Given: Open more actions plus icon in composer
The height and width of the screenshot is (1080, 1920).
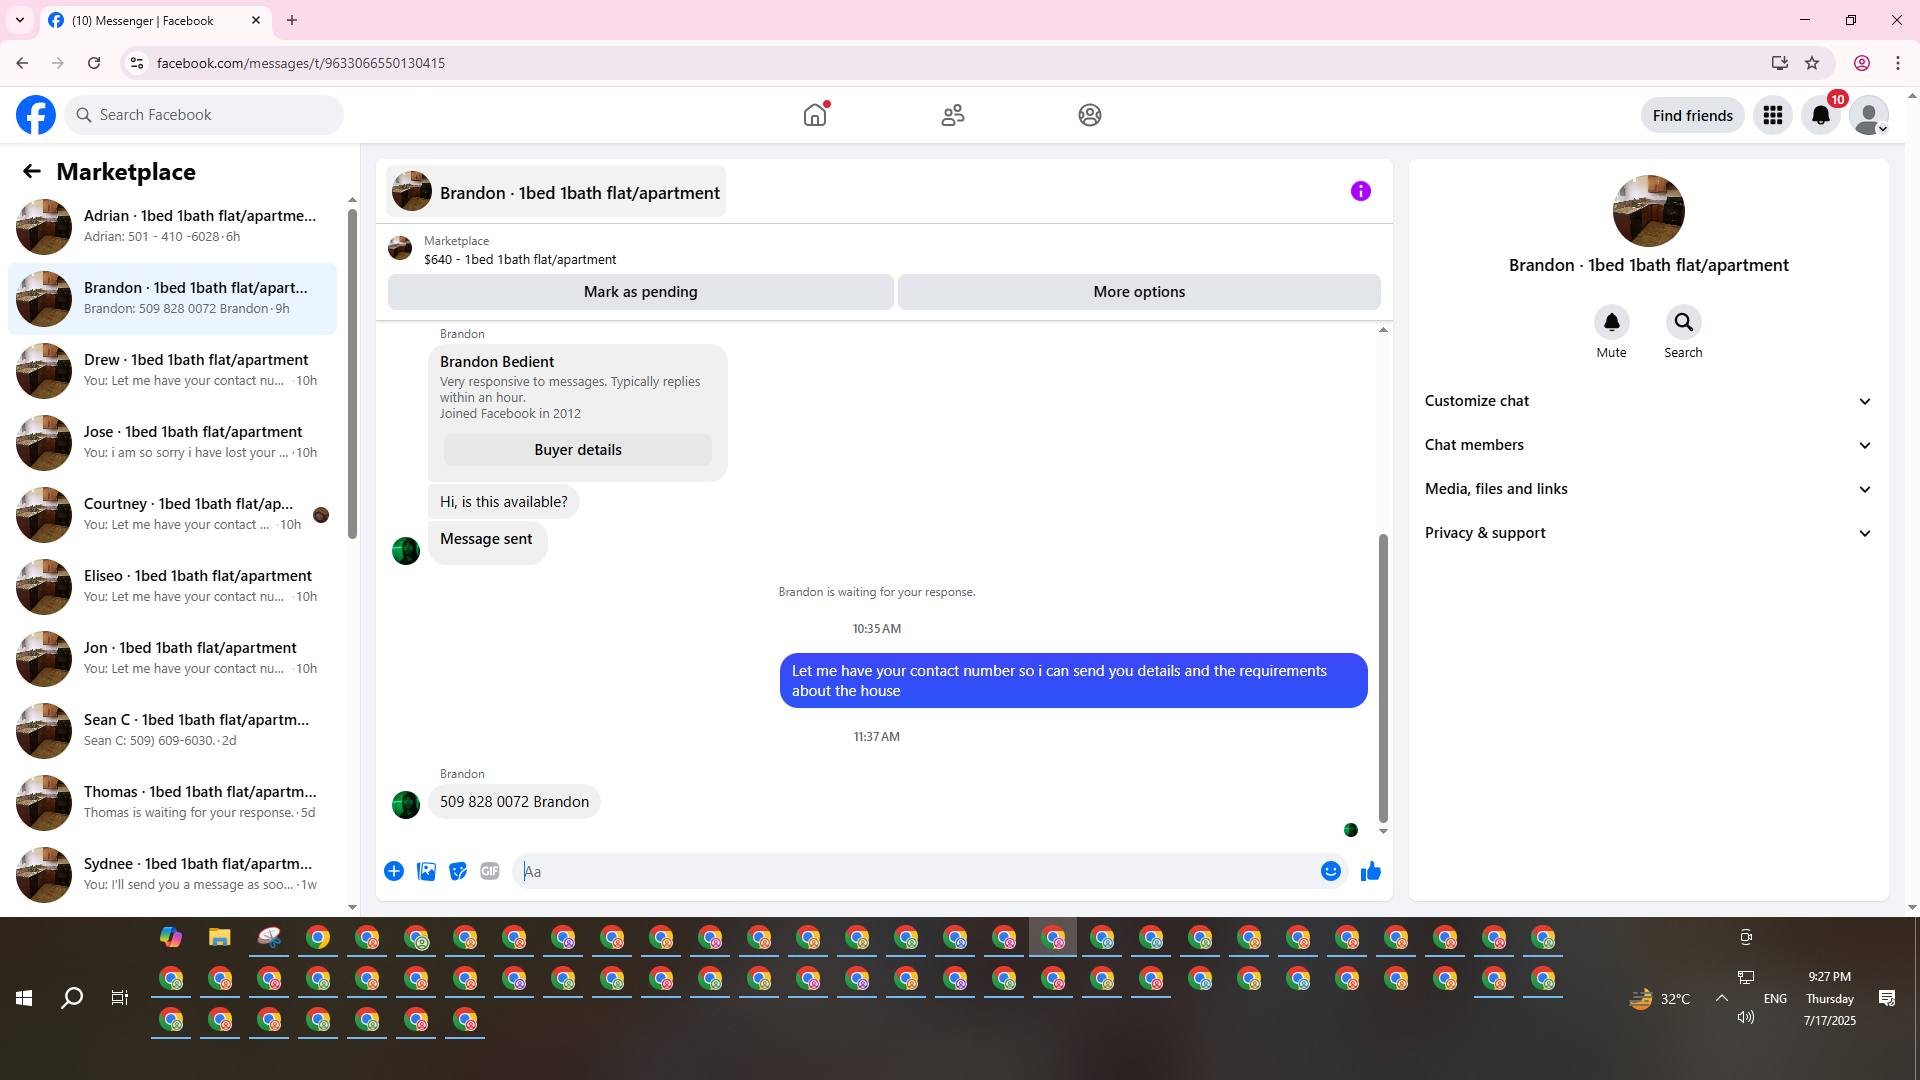Looking at the screenshot, I should (394, 871).
